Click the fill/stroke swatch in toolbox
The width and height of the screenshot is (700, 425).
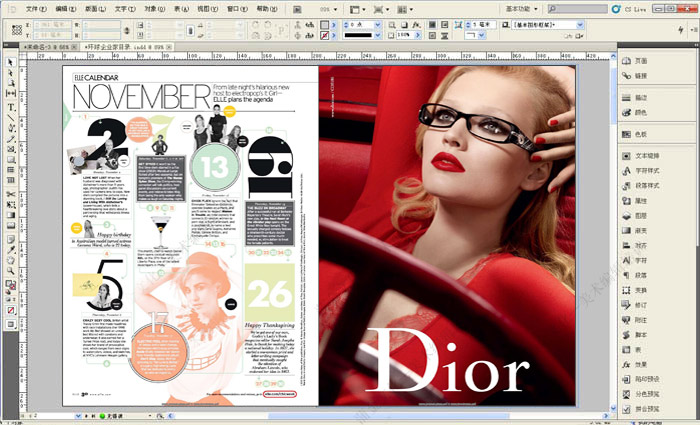tap(11, 284)
